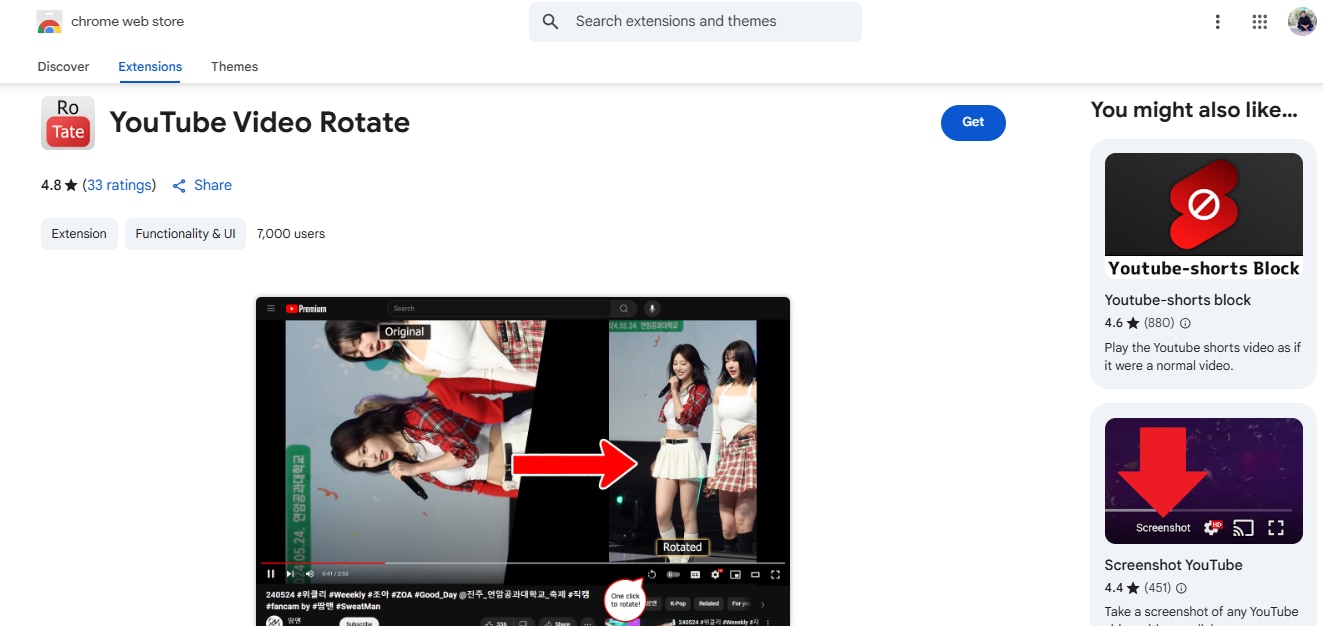Click the Share link
Screen dimensions: 1323x626
pyautogui.click(x=213, y=185)
